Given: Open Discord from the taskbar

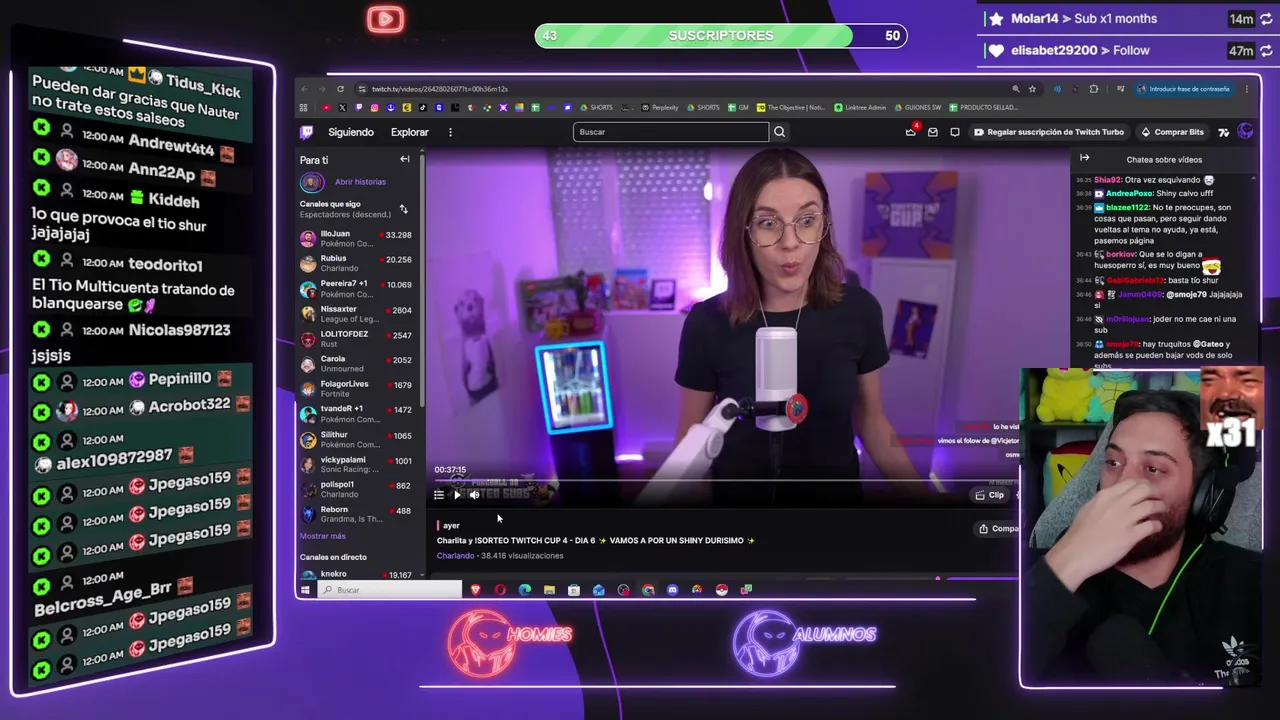Looking at the screenshot, I should pos(672,590).
